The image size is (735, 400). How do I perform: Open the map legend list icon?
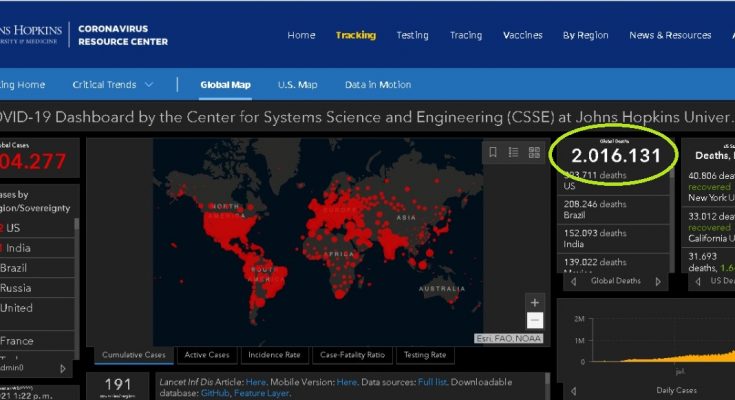pos(513,152)
